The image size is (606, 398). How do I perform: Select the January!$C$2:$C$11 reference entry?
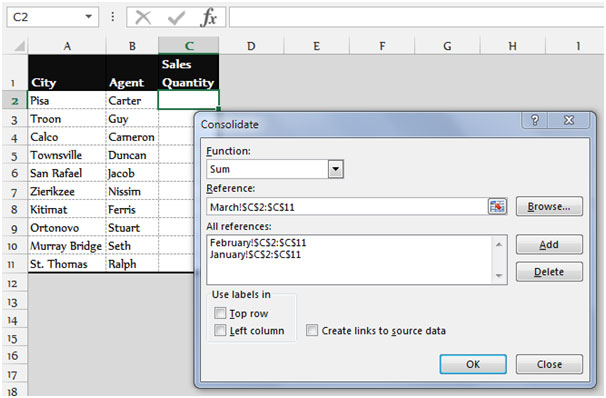pos(255,255)
